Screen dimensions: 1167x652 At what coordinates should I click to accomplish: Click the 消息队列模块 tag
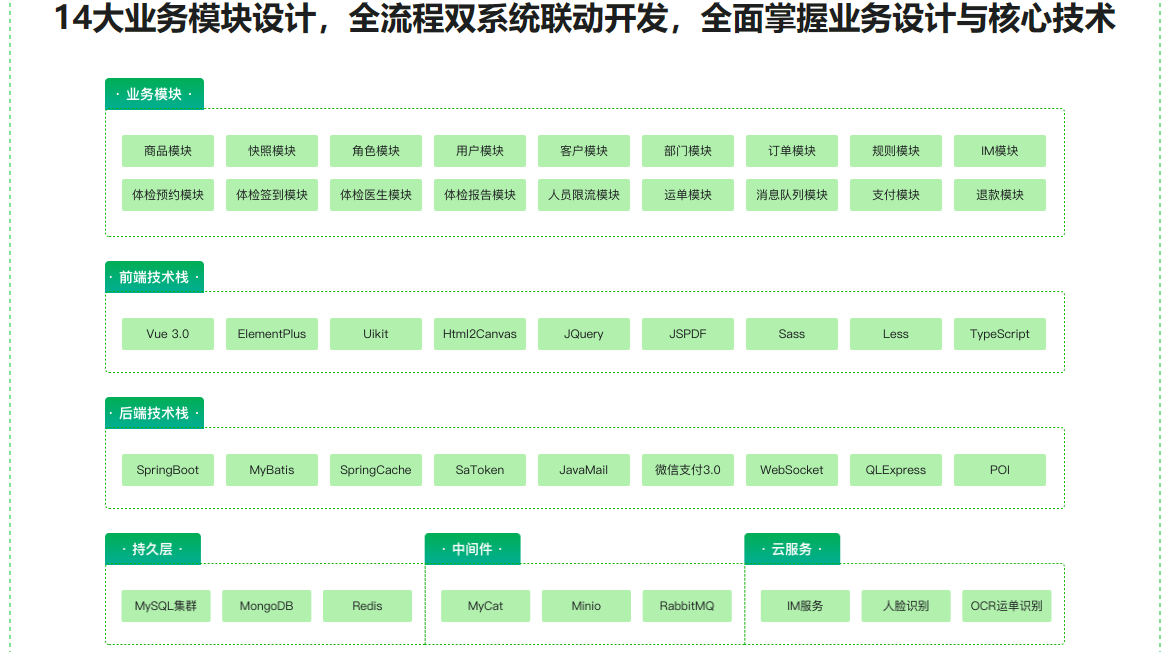[792, 195]
